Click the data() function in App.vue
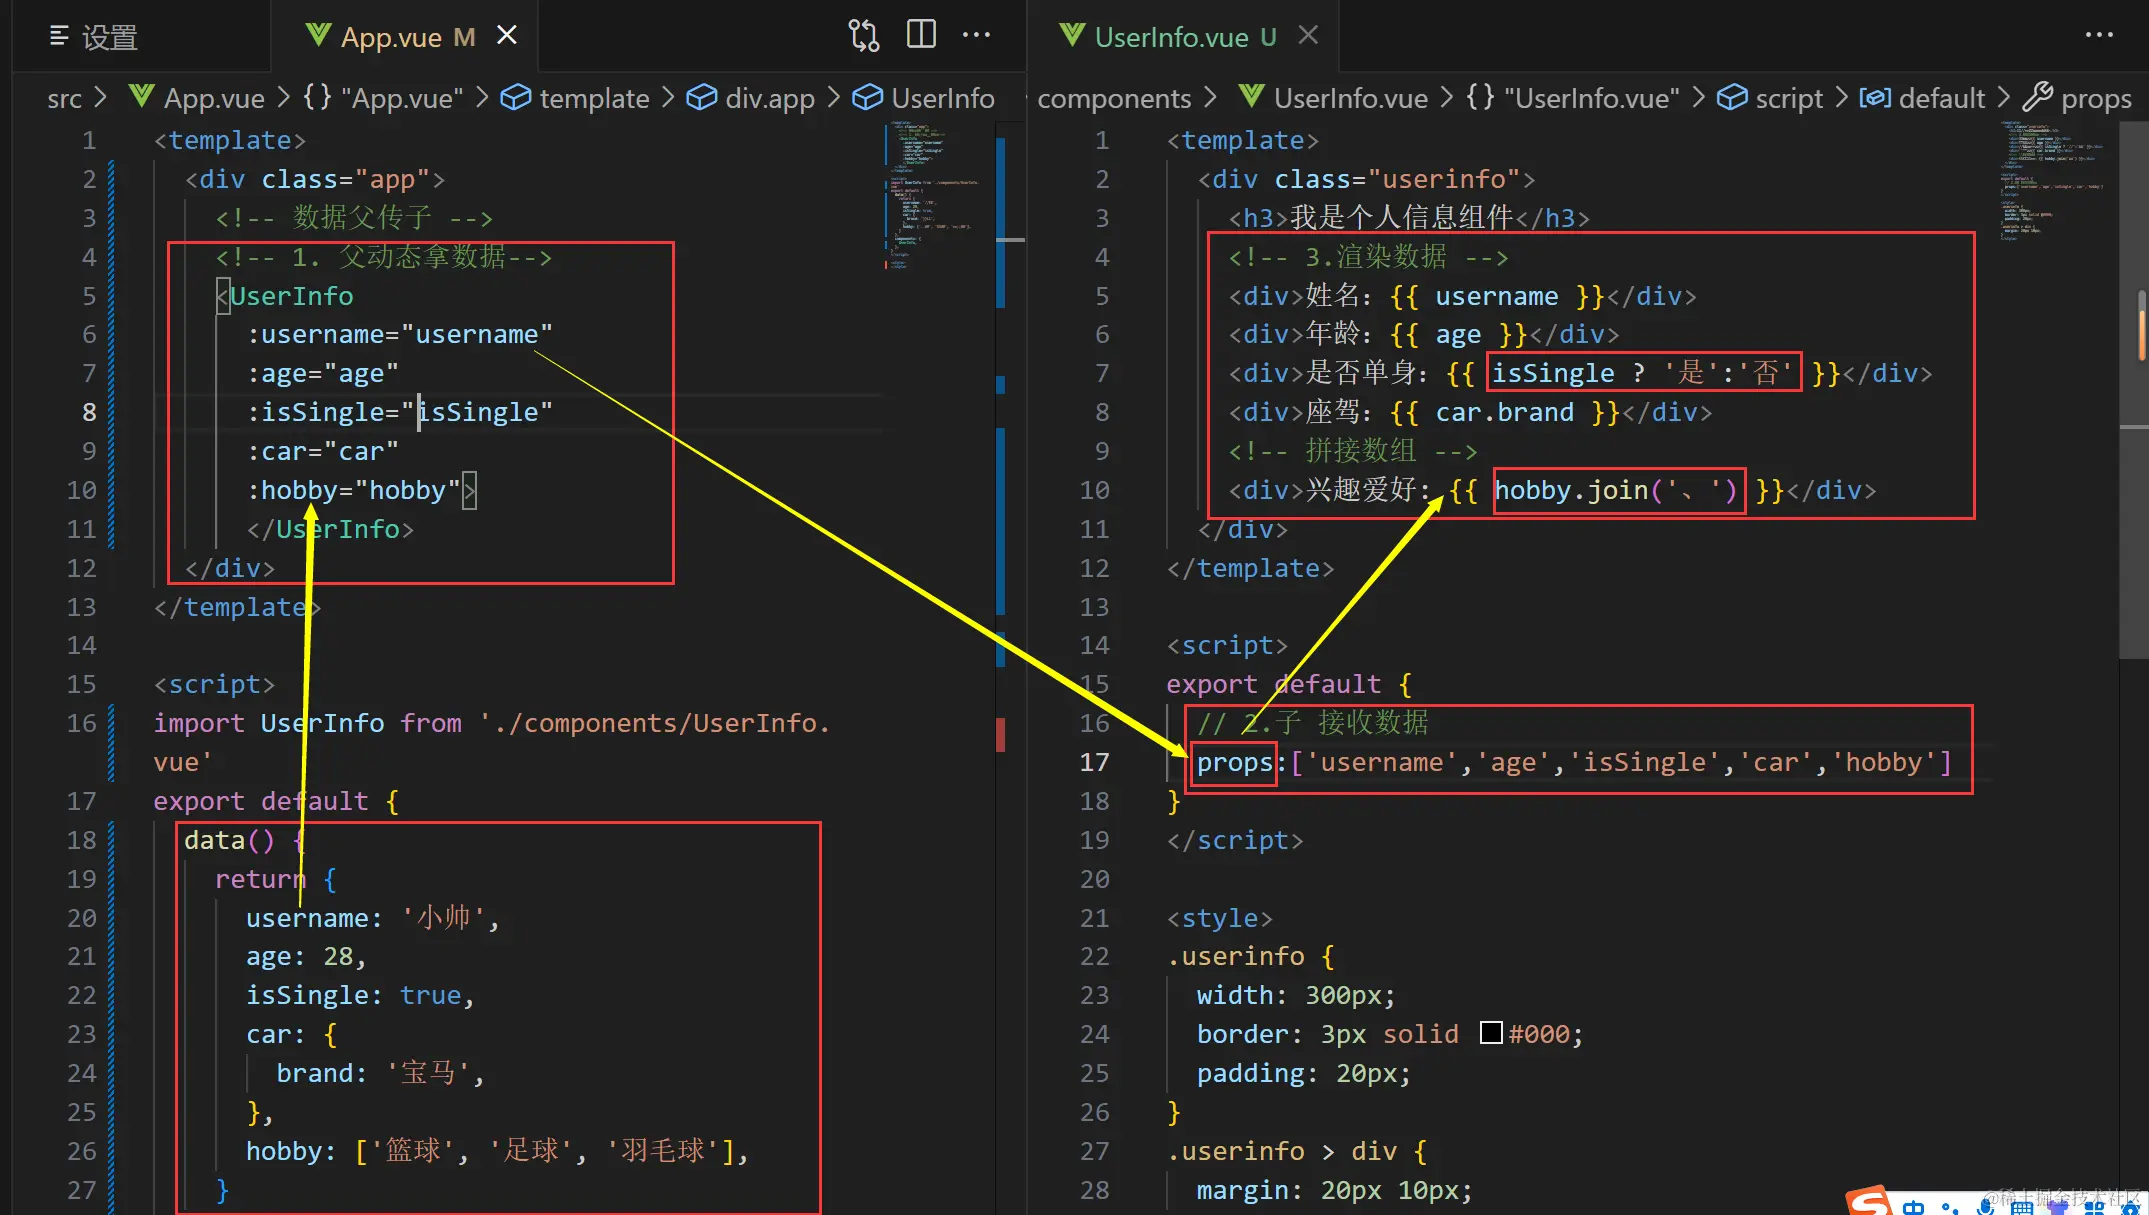The image size is (2149, 1215). (x=243, y=840)
